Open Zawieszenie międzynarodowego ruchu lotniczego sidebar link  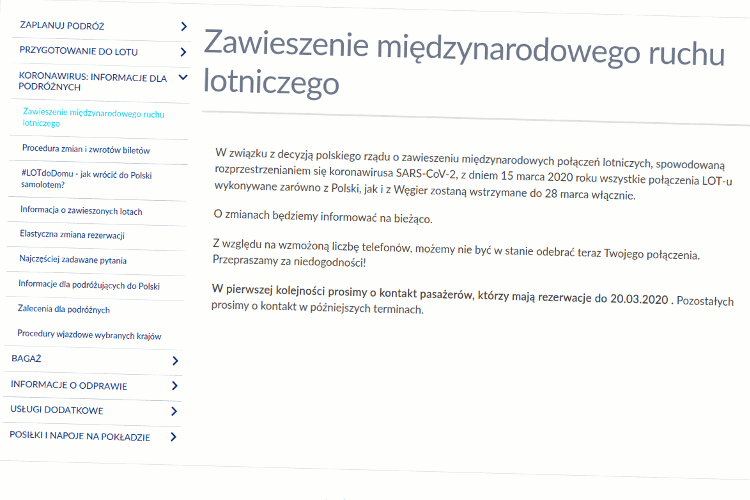tap(93, 118)
